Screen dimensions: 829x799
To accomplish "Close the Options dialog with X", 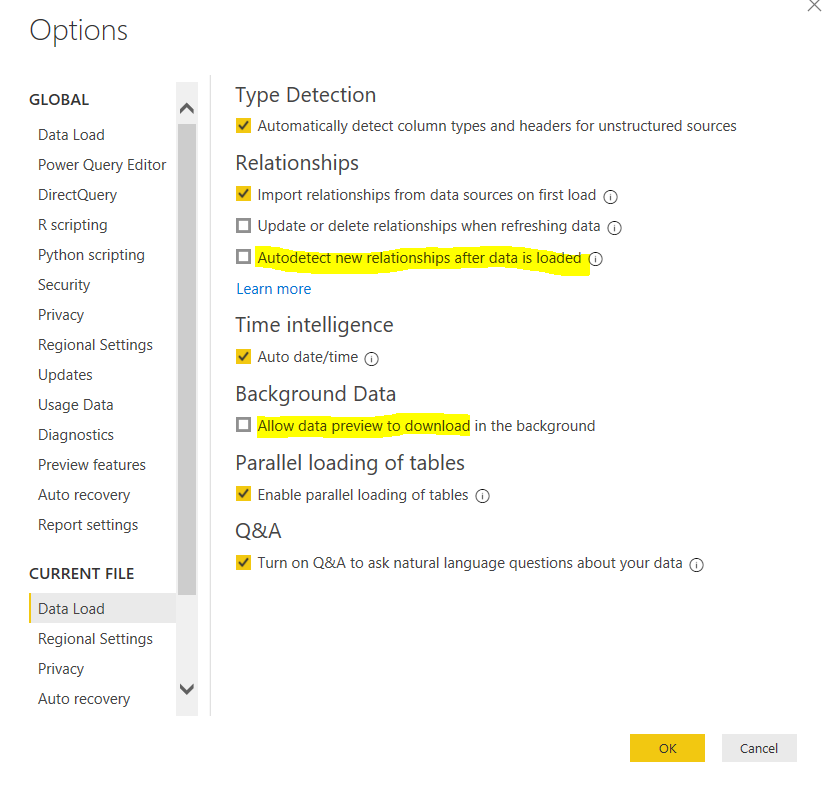I will point(813,6).
